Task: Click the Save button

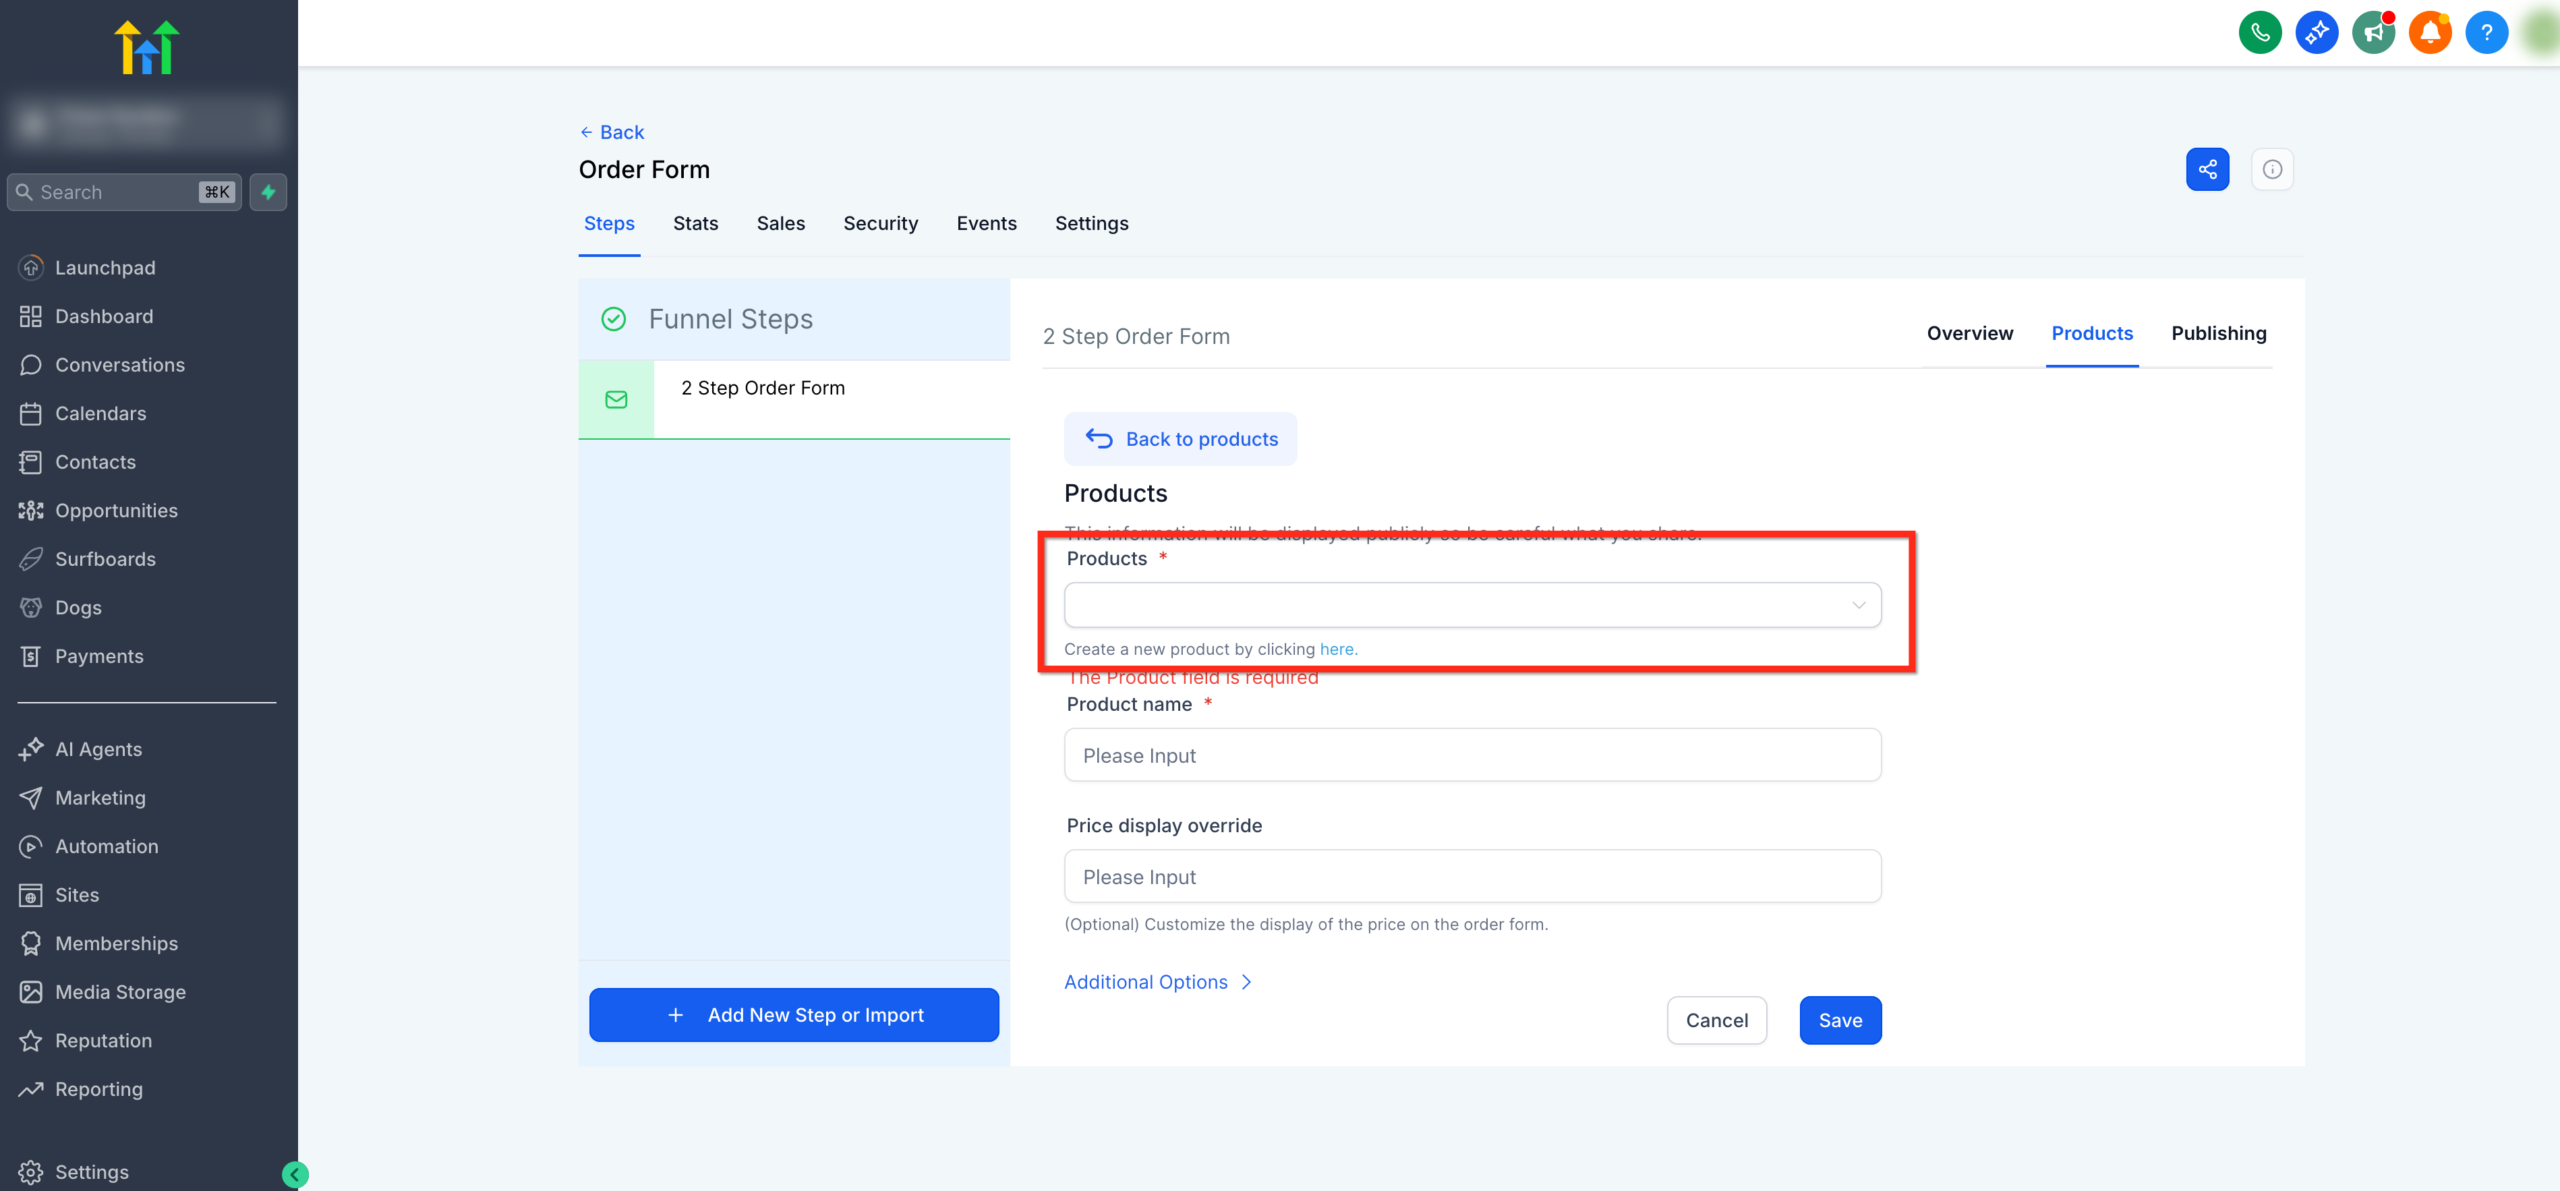Action: [1839, 1020]
